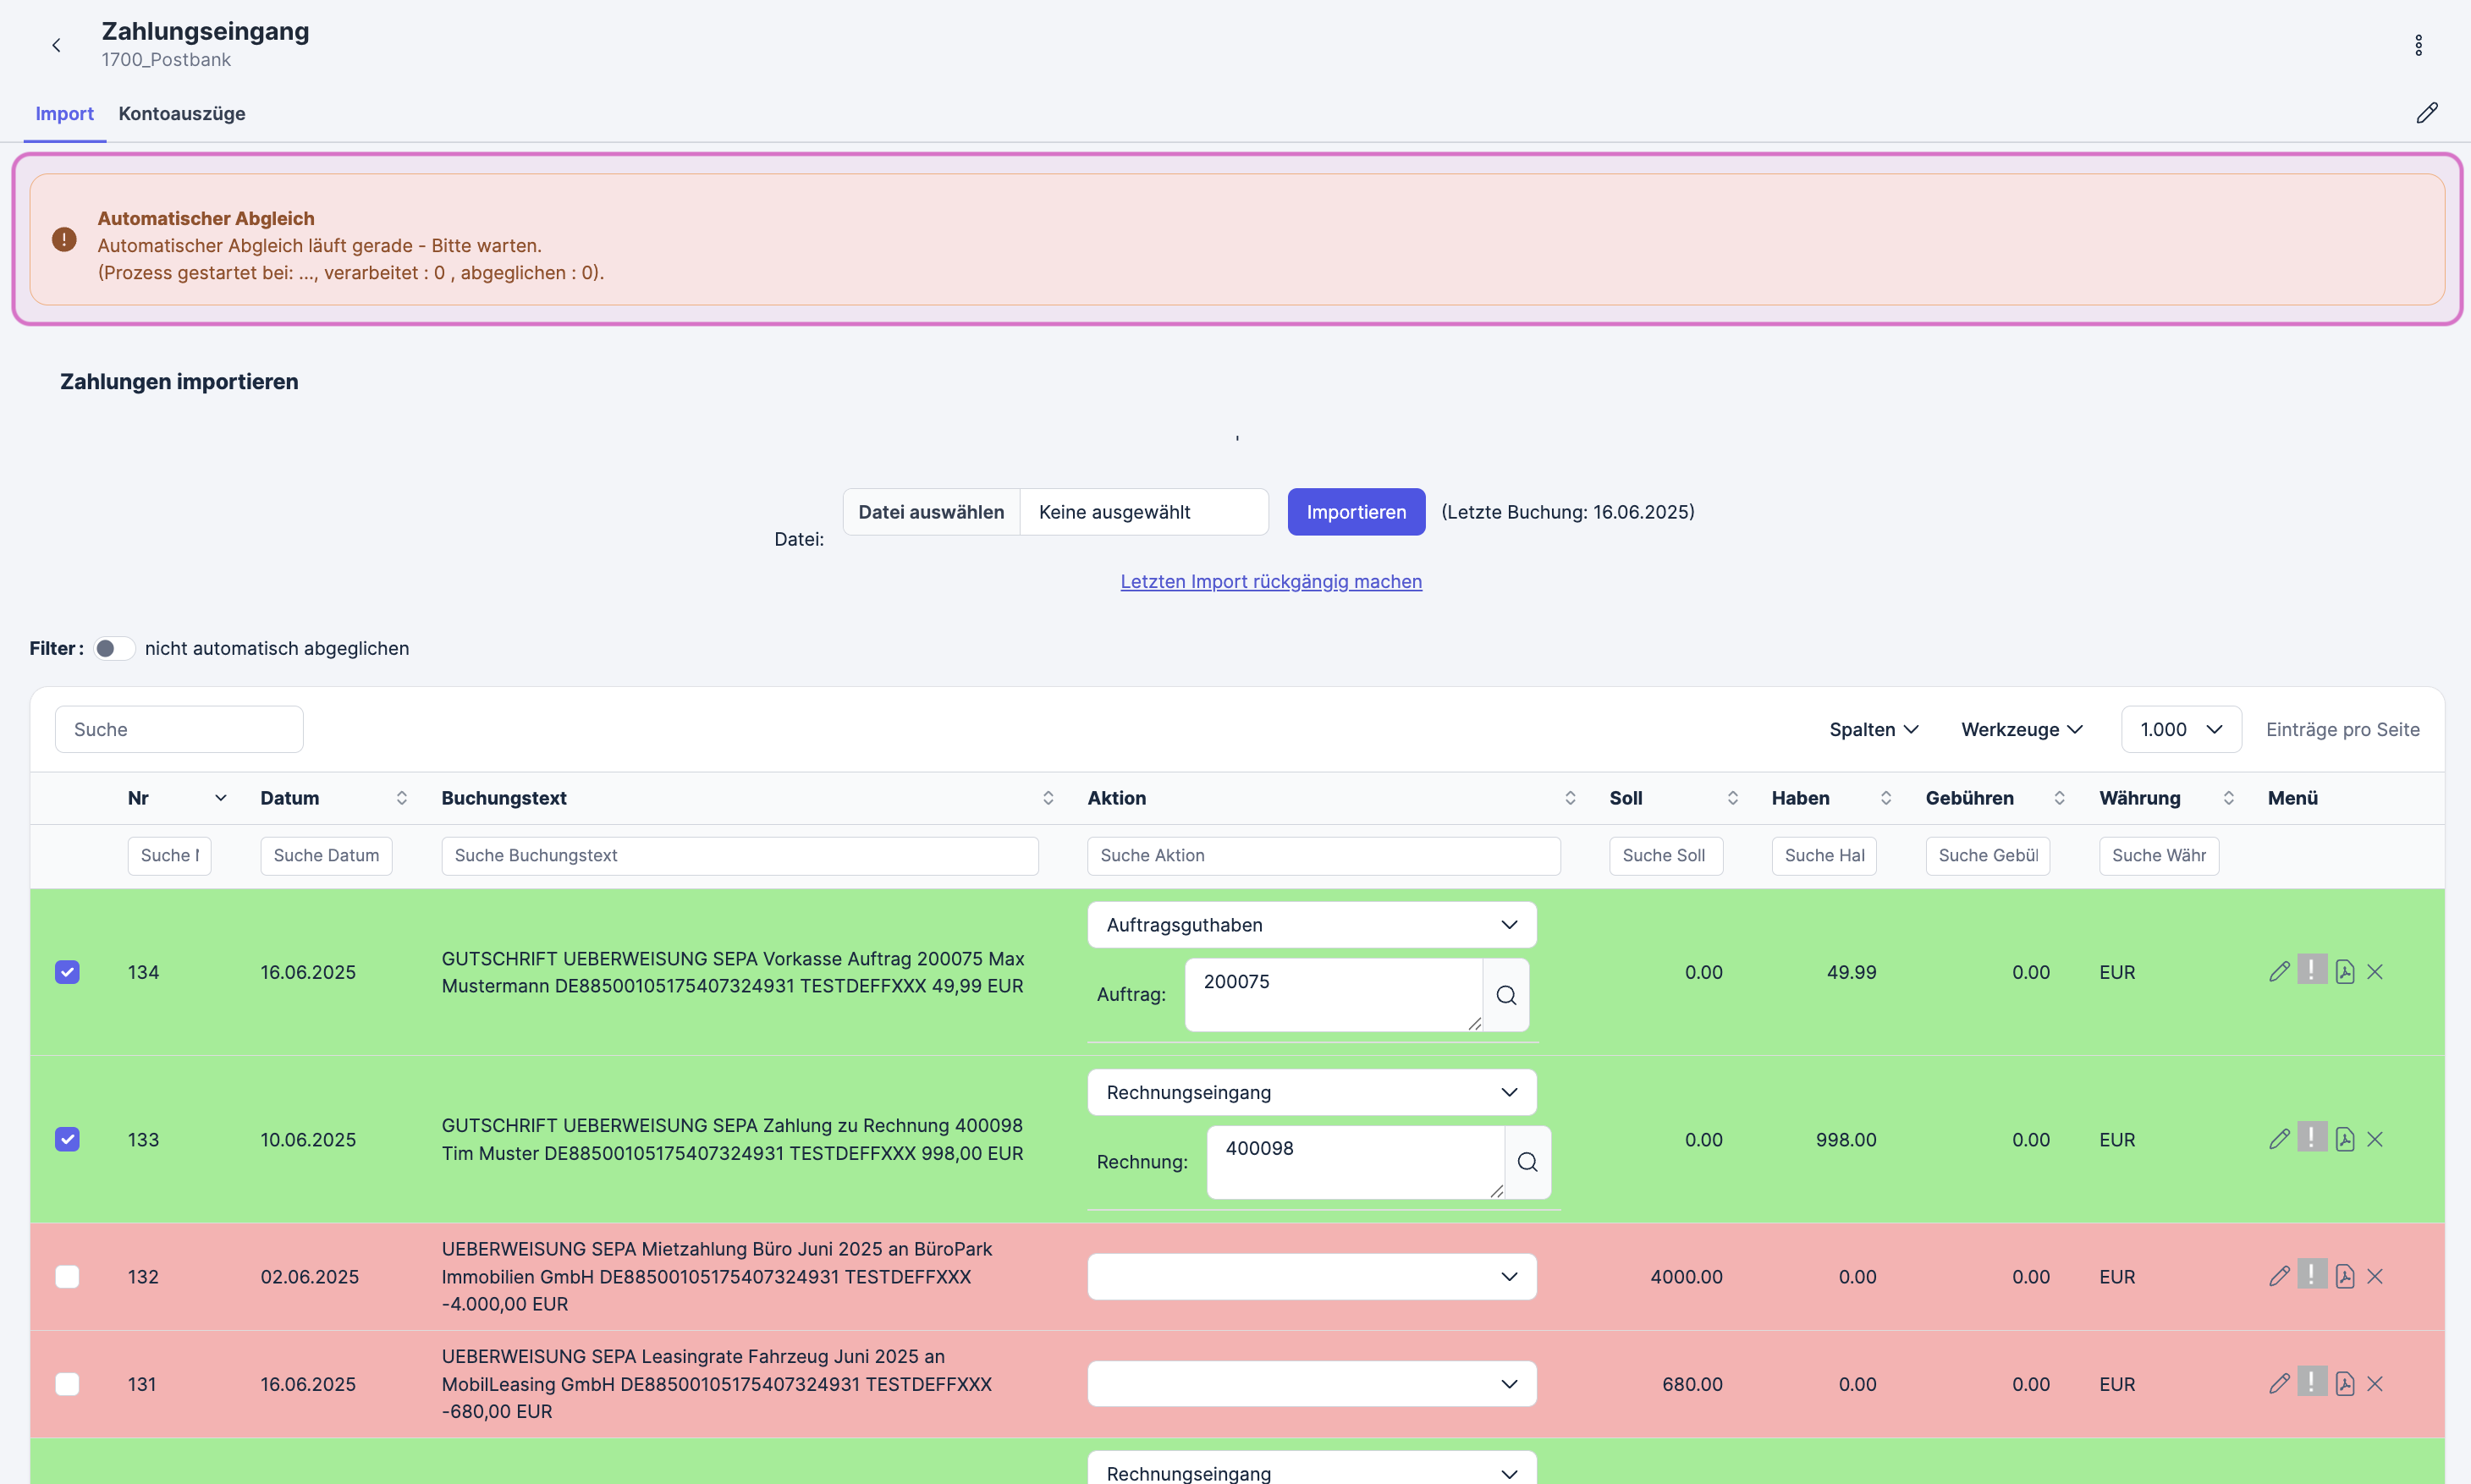Image resolution: width=2471 pixels, height=1484 pixels.
Task: Click the magnifier next to Rechnung 400098
Action: point(1527,1162)
